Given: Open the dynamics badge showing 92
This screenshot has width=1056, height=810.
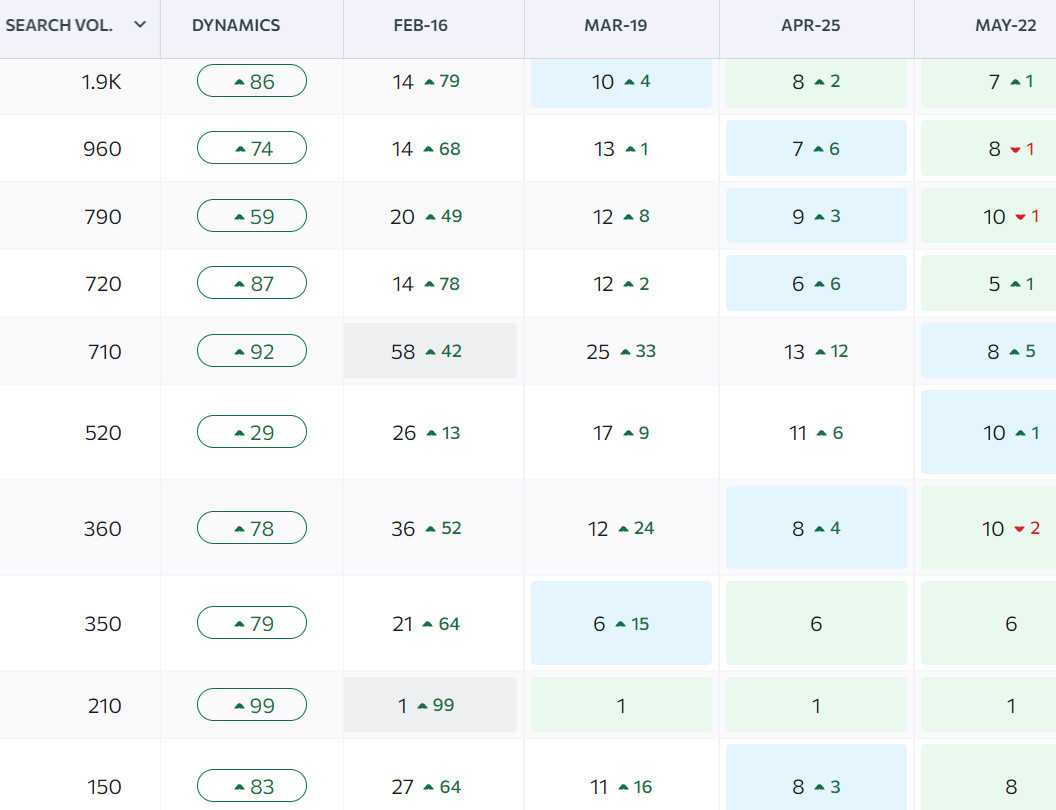Looking at the screenshot, I should click(252, 351).
